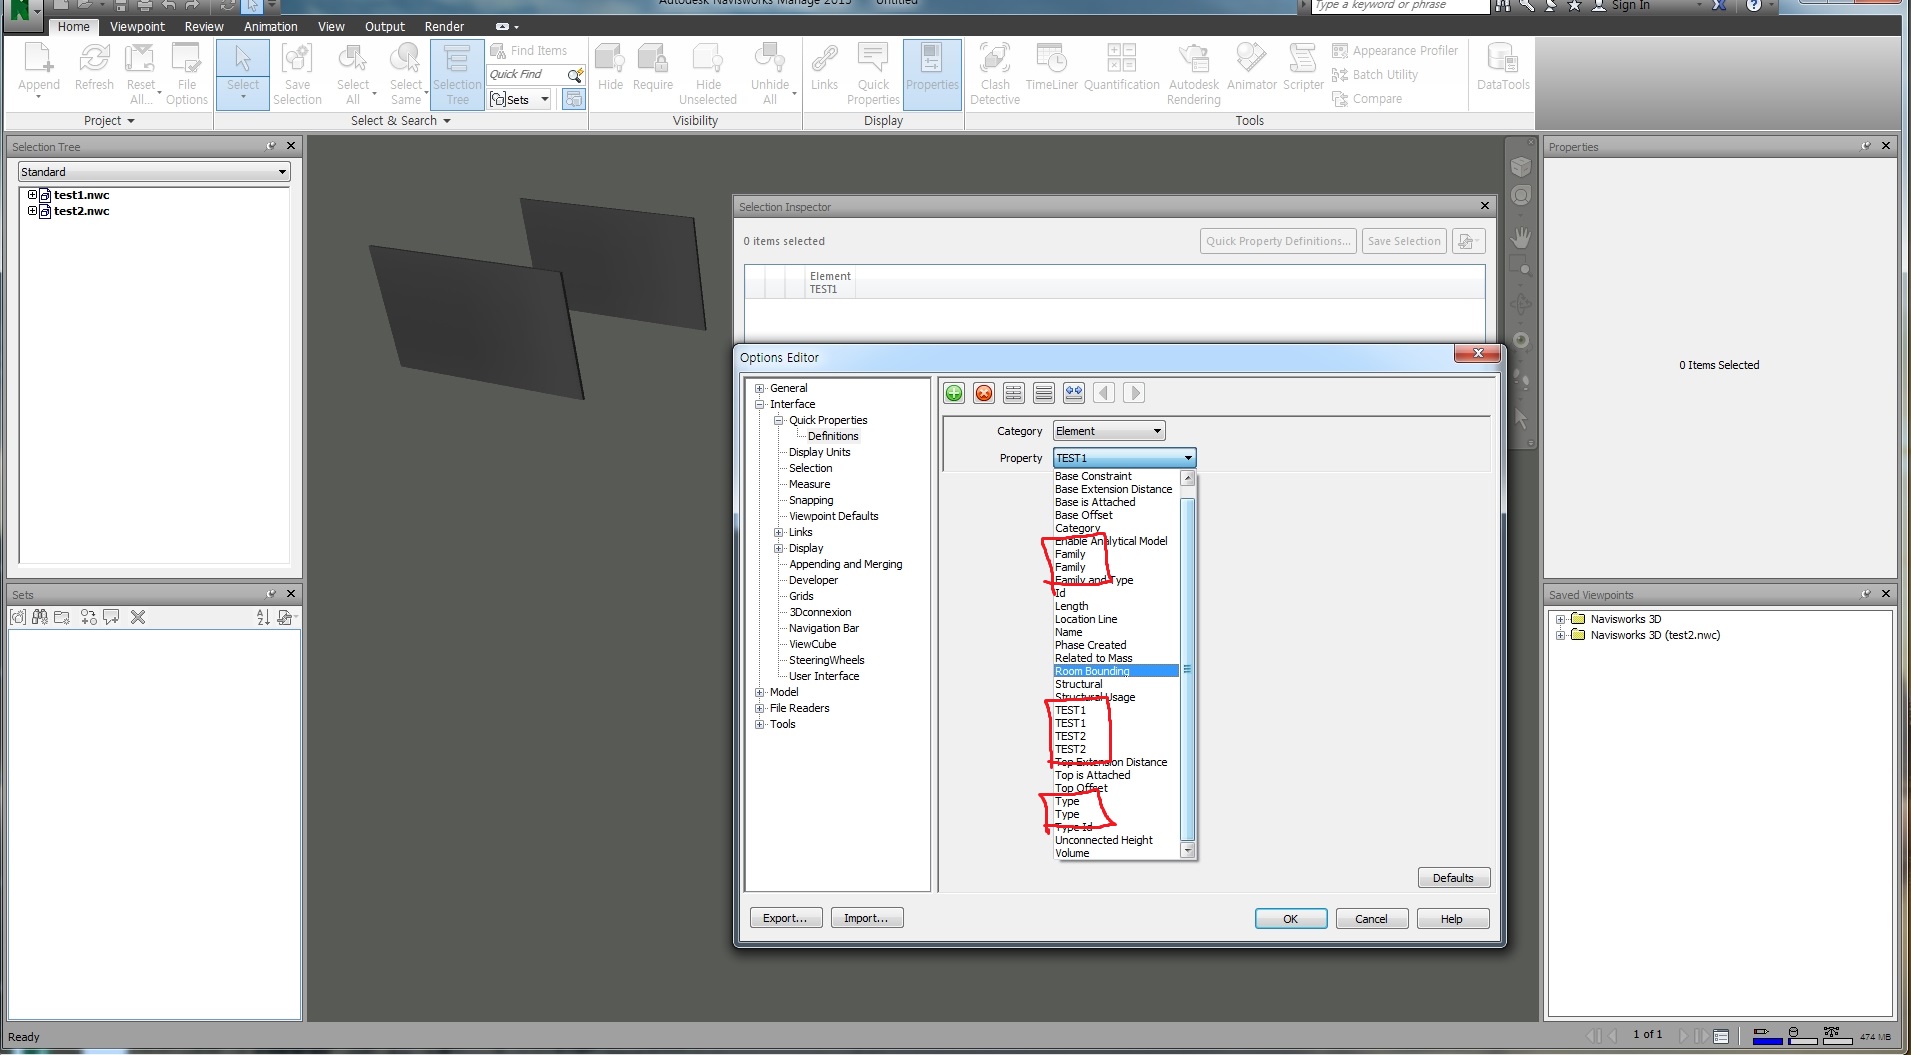The height and width of the screenshot is (1055, 1911).
Task: Open the Links display tool
Action: pos(824,68)
